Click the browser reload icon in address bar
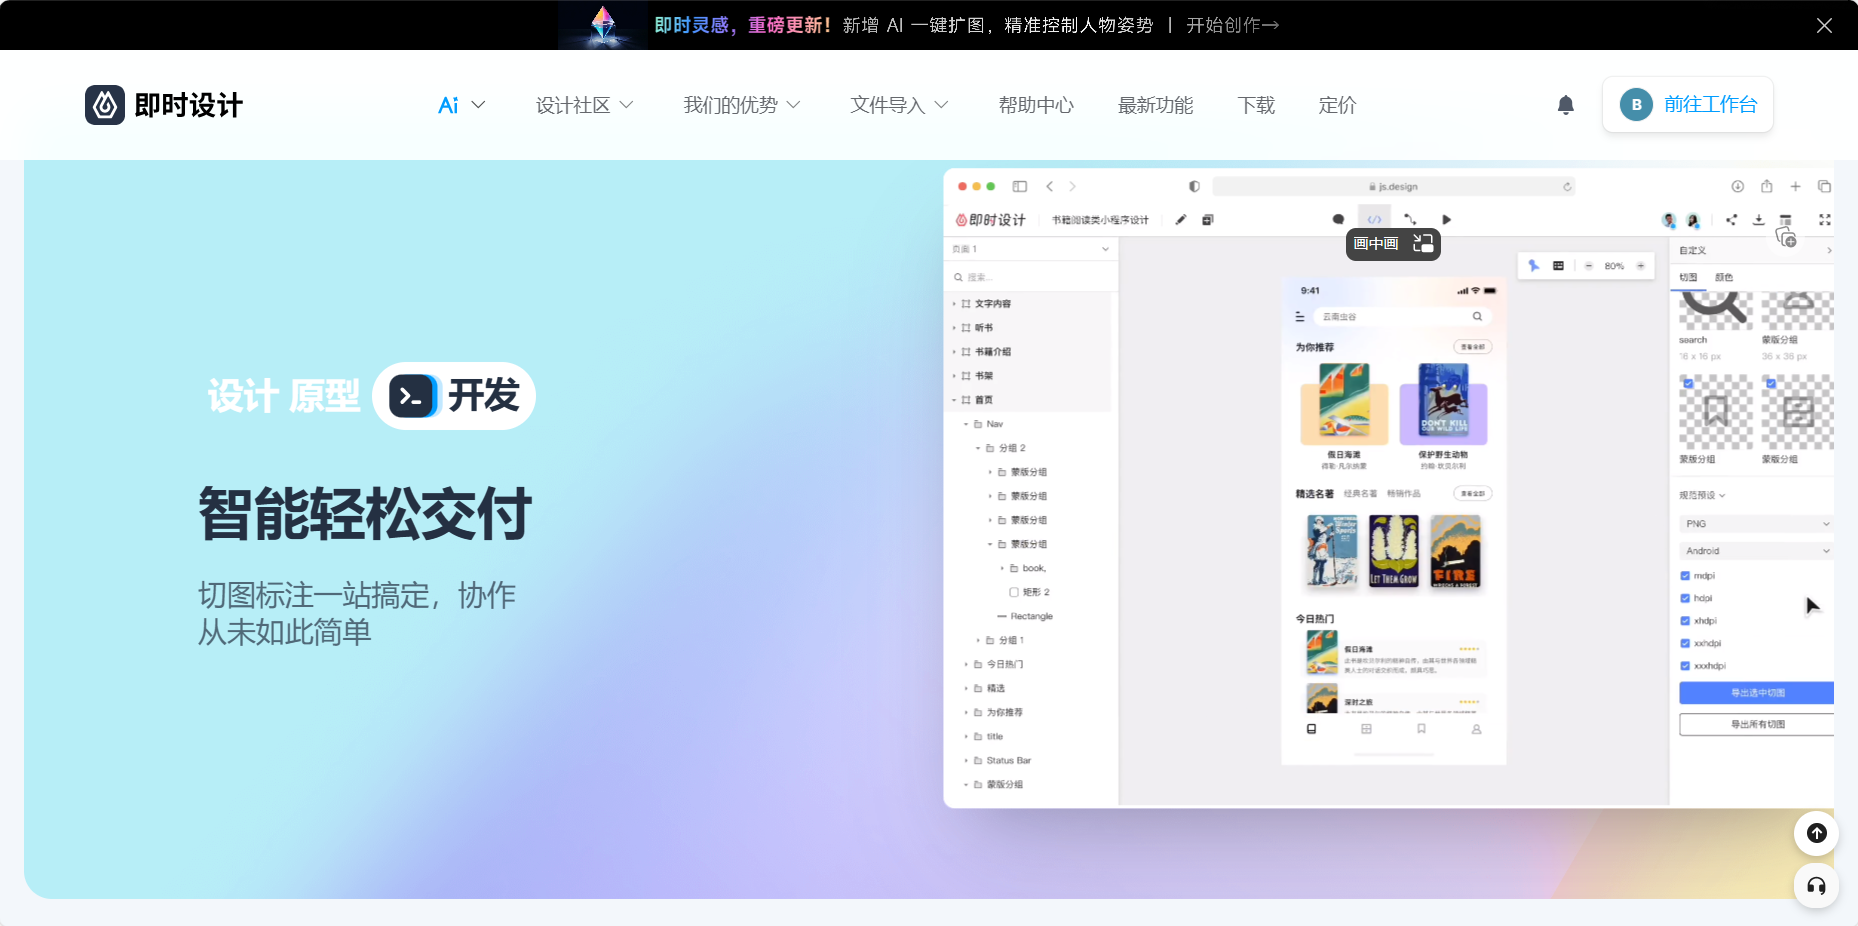The width and height of the screenshot is (1858, 926). 1567,187
